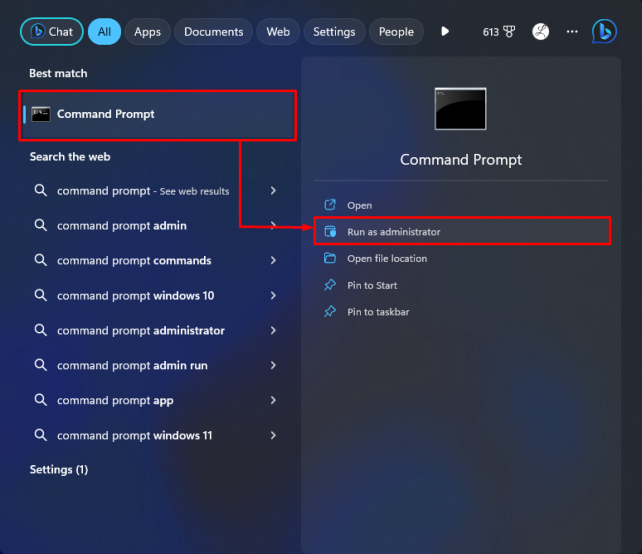This screenshot has width=642, height=554.
Task: Expand chevron next to 'command prompt admin run'
Action: [x=273, y=365]
